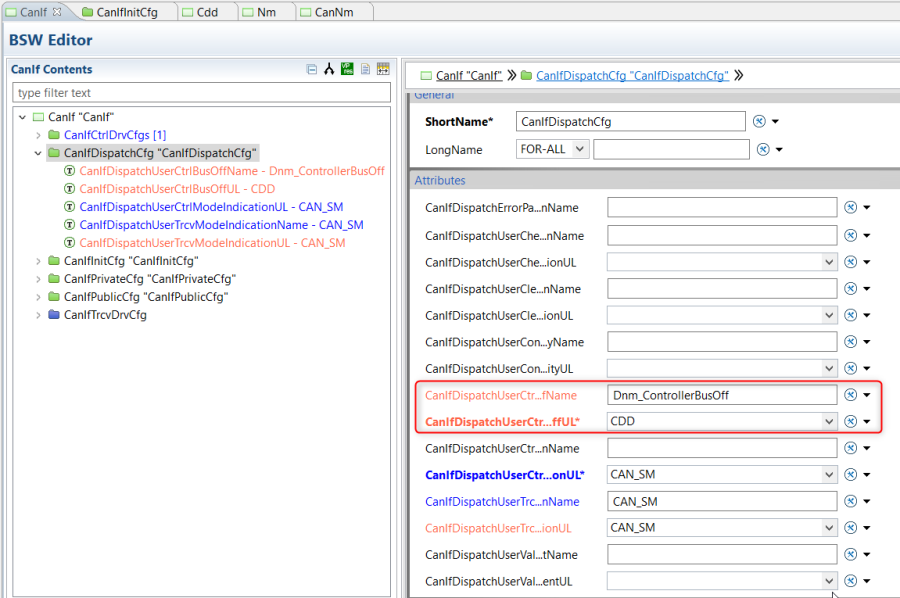Click round icon on CanIfDispatchErrorPa...nName row

(x=851, y=207)
